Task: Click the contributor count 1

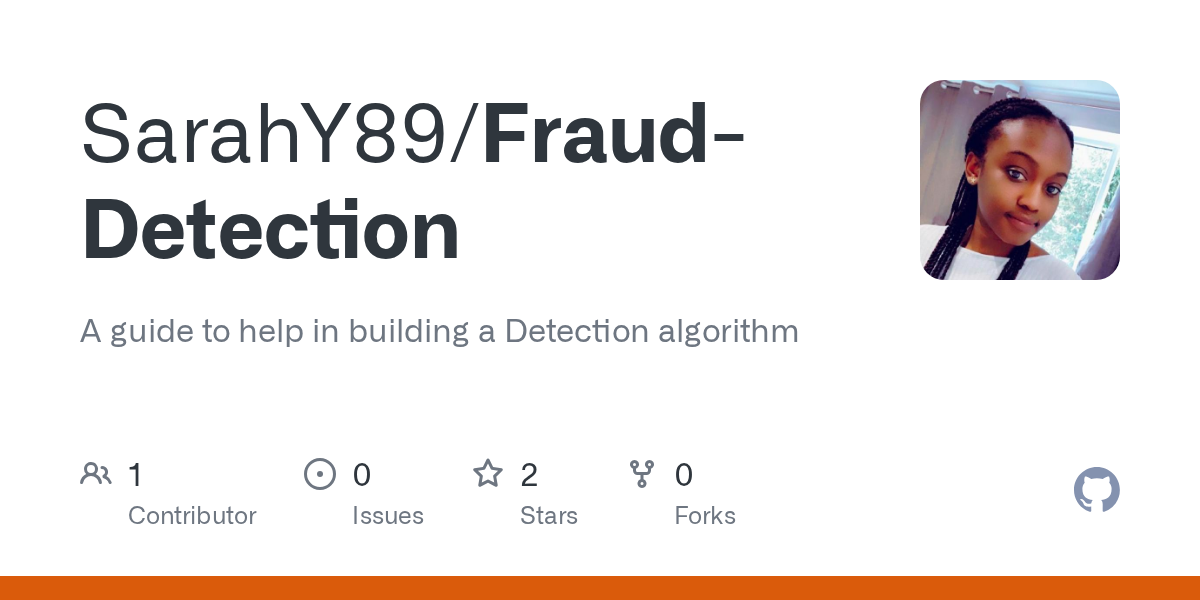Action: (135, 474)
